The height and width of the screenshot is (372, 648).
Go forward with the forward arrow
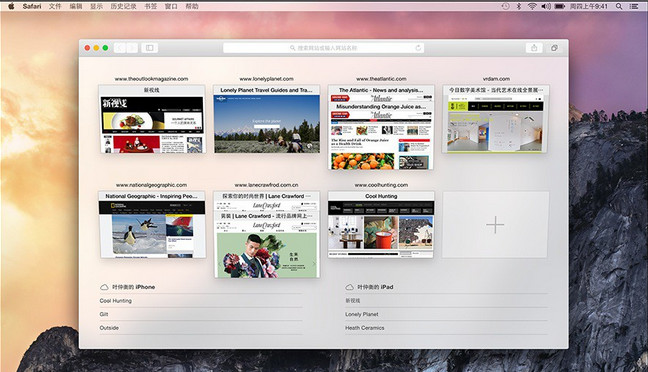coord(132,48)
